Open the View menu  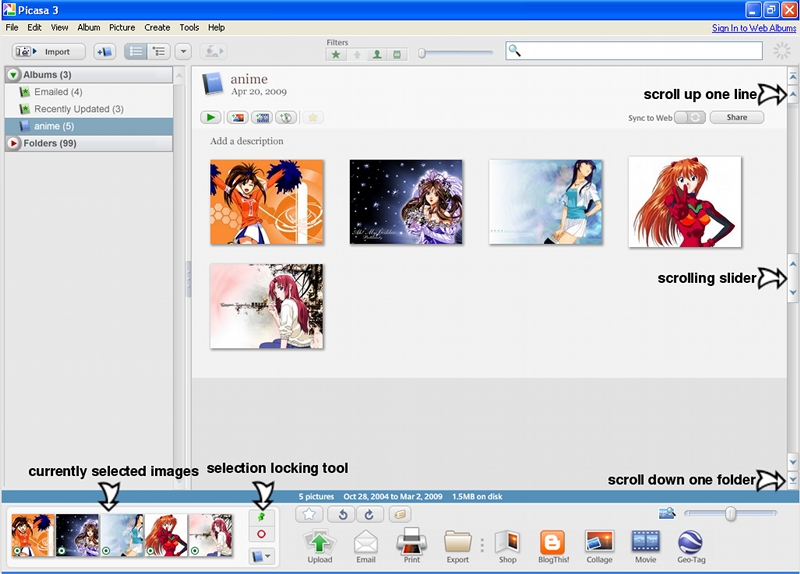[x=59, y=28]
